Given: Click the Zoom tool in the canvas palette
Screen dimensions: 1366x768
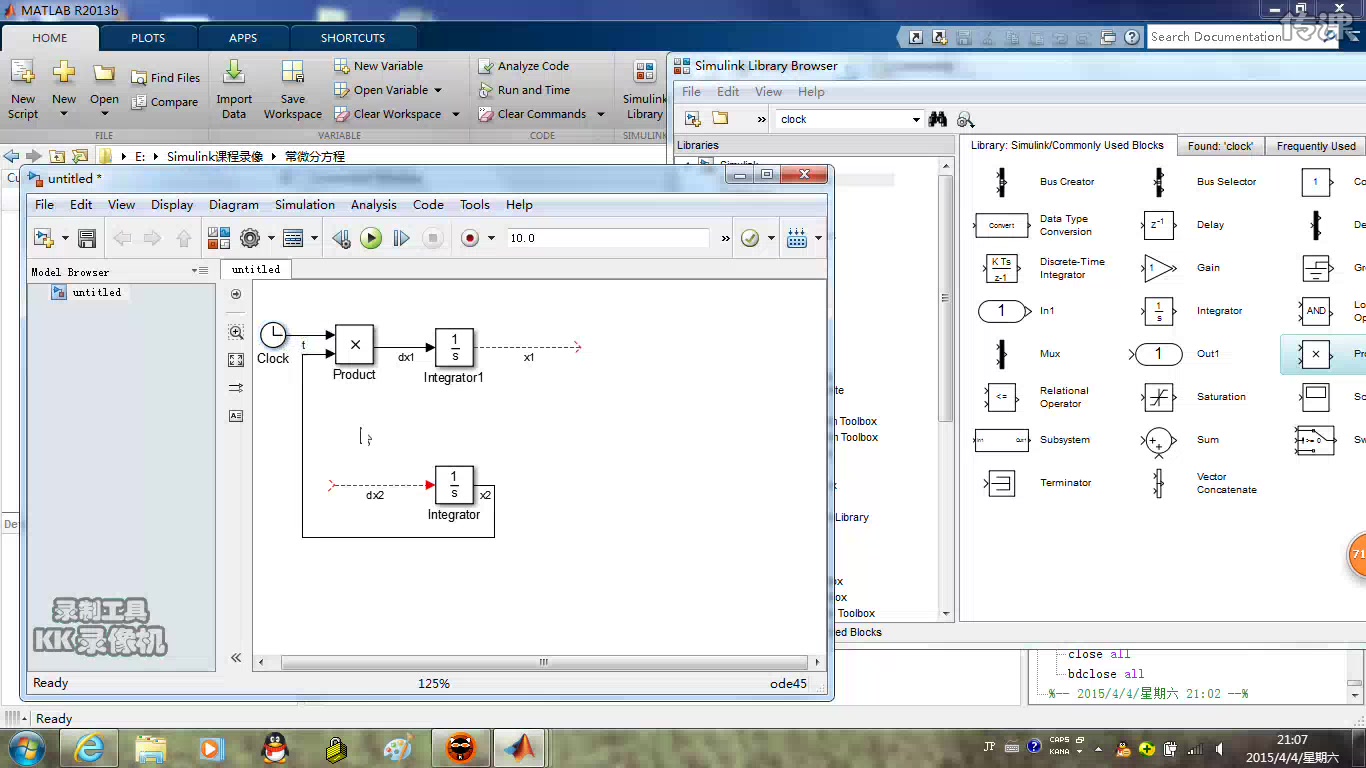Looking at the screenshot, I should [x=236, y=332].
